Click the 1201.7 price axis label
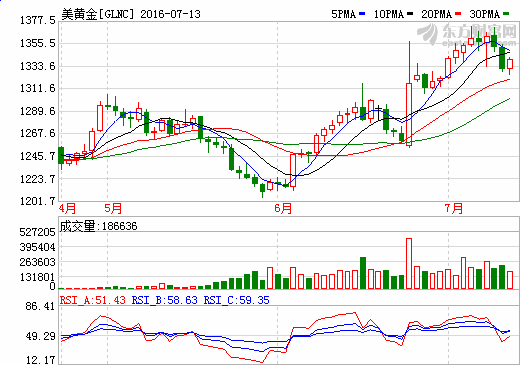This screenshot has height=365, width=520. [x=38, y=201]
